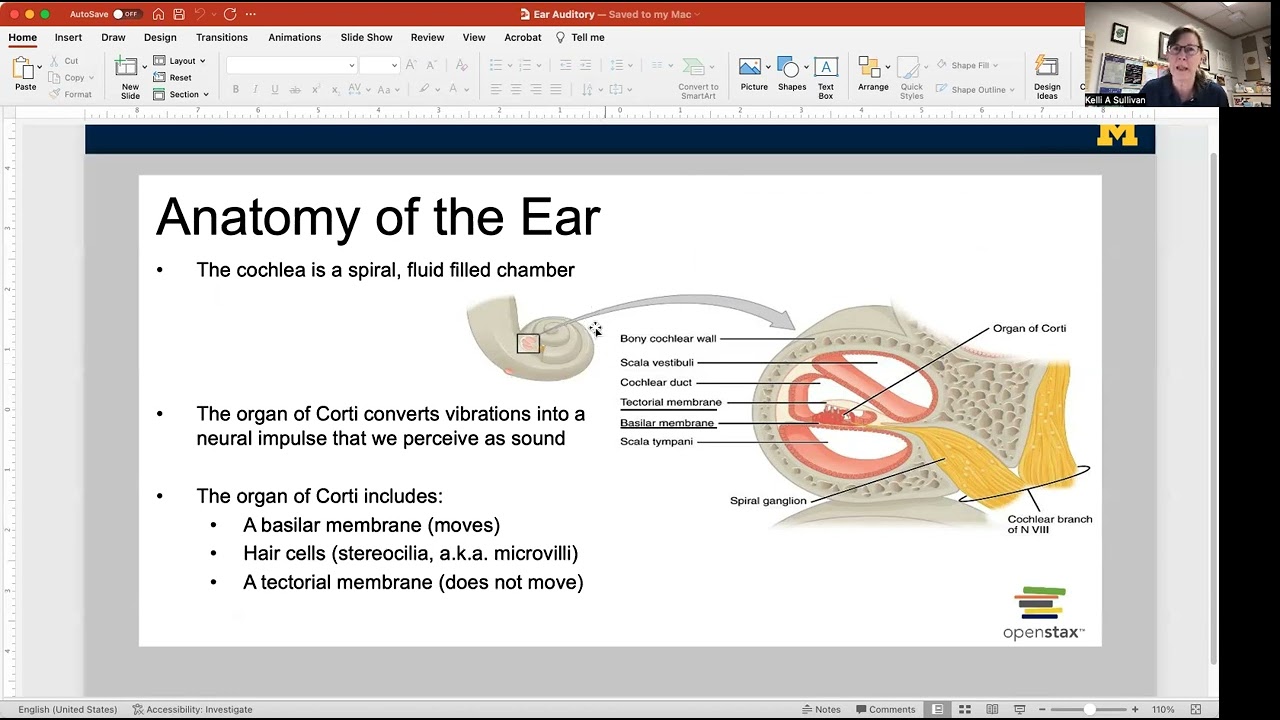Open the more options ellipsis in title bar
Screen dimensions: 1280x720
(250, 14)
